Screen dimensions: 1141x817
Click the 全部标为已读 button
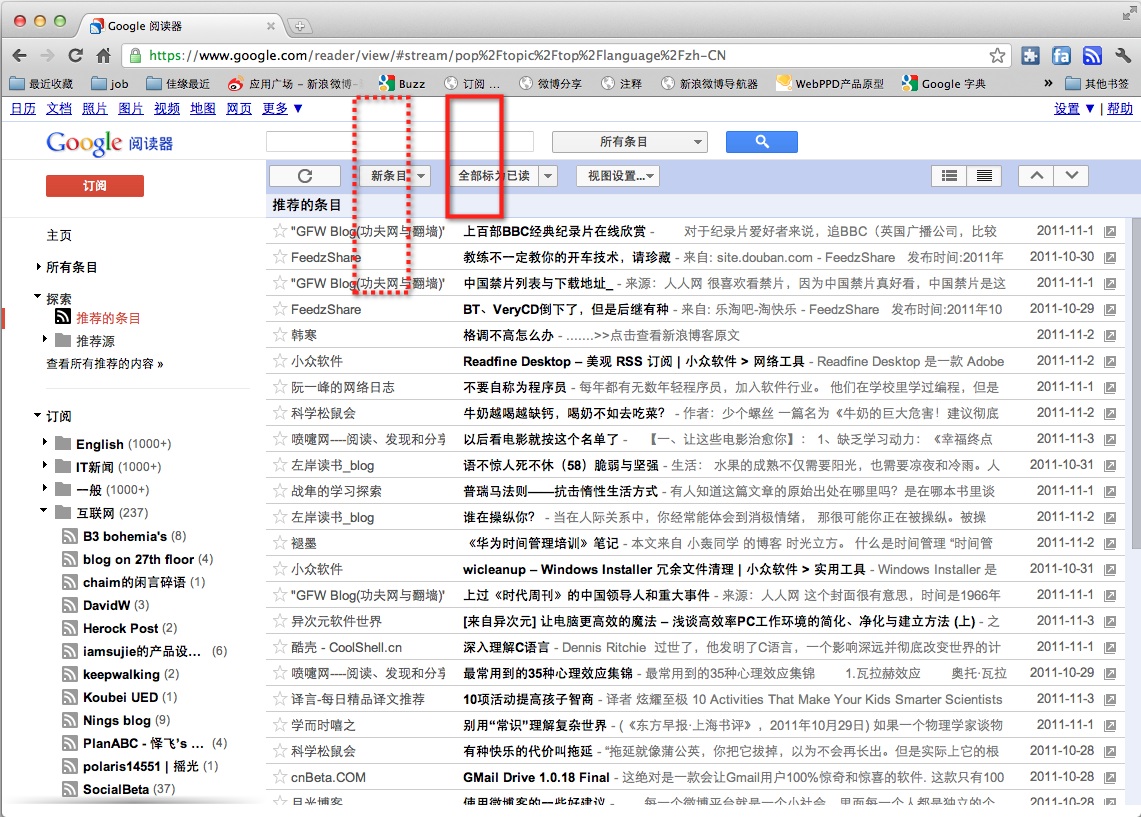pos(494,176)
